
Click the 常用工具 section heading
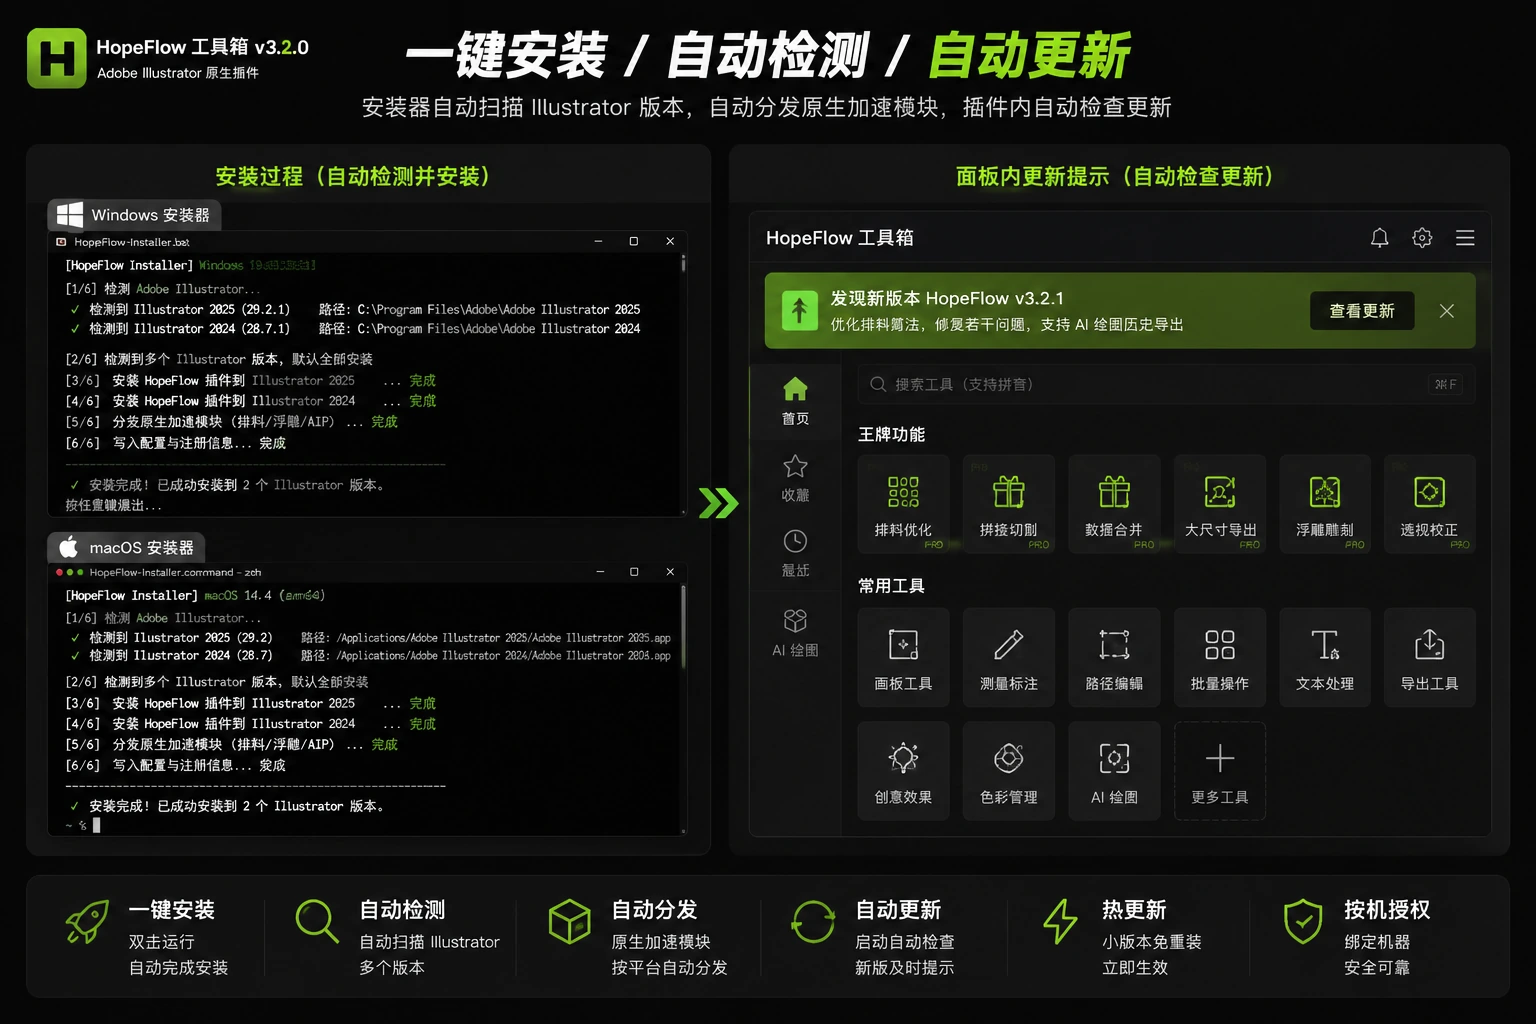coord(891,586)
